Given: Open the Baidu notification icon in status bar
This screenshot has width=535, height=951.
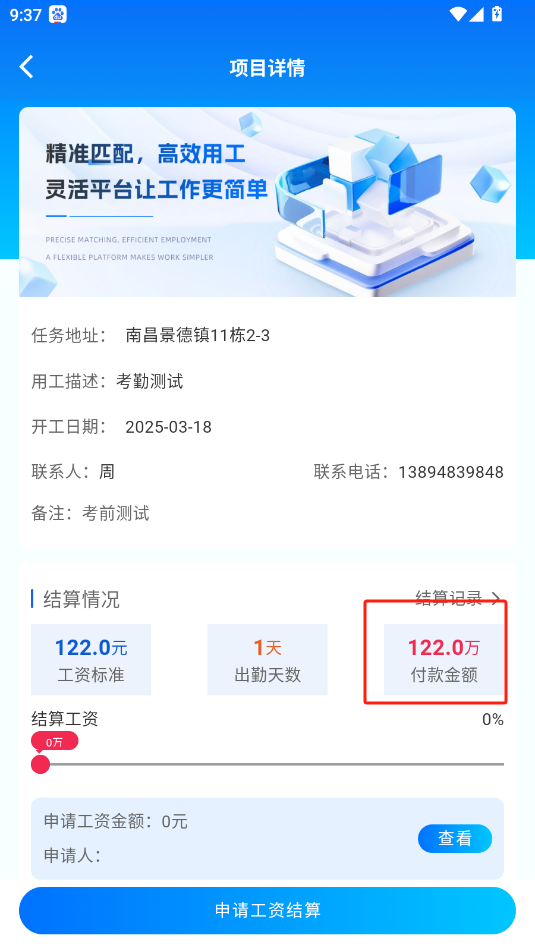Looking at the screenshot, I should tap(58, 14).
